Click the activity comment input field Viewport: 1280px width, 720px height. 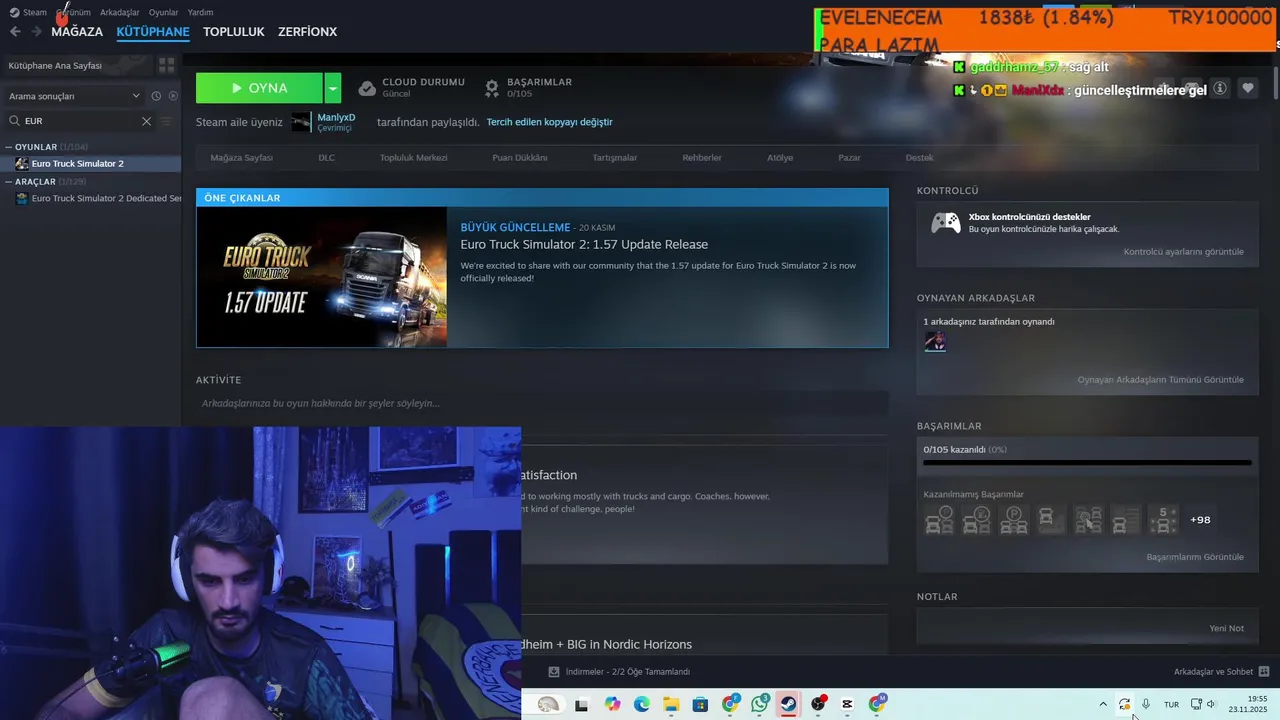click(x=542, y=403)
